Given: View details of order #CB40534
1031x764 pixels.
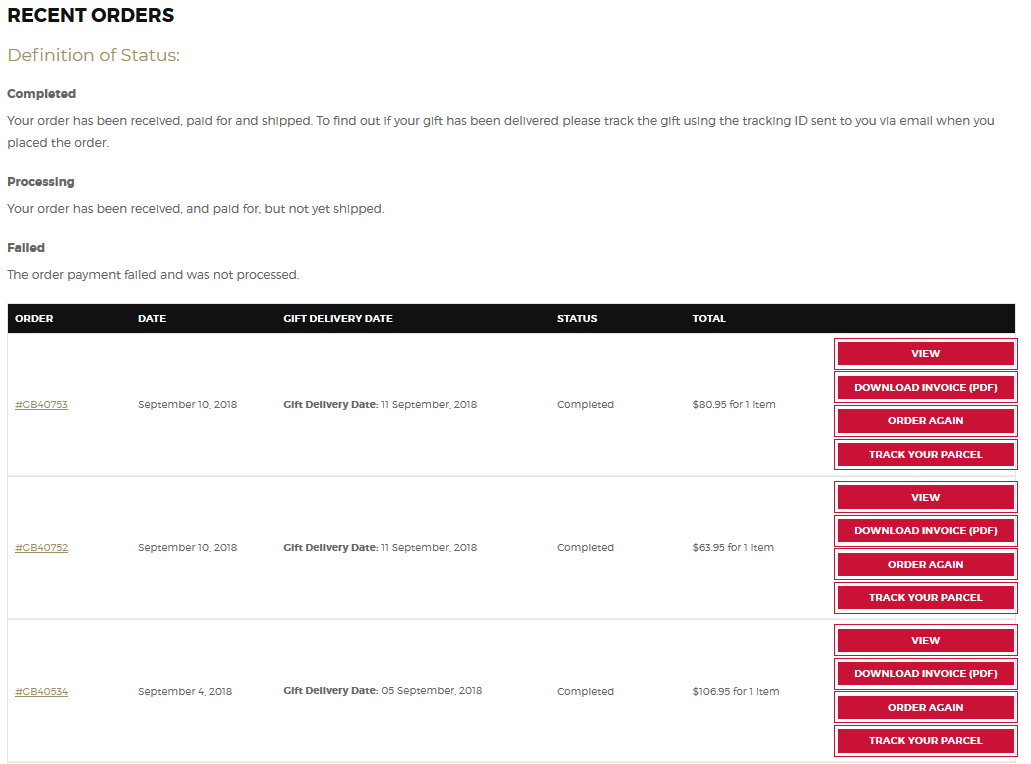Looking at the screenshot, I should [x=925, y=640].
